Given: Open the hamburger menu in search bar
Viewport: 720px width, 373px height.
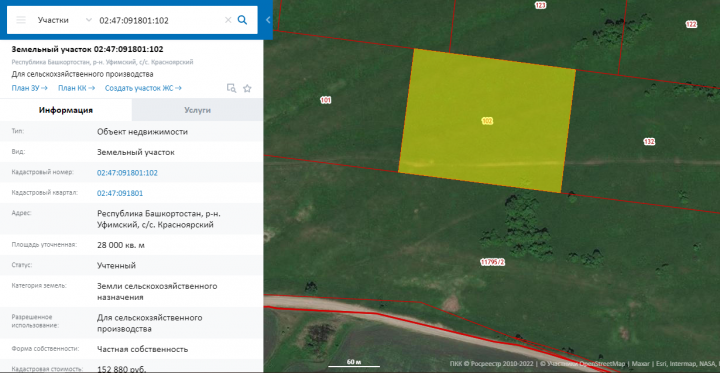Looking at the screenshot, I should 21,20.
